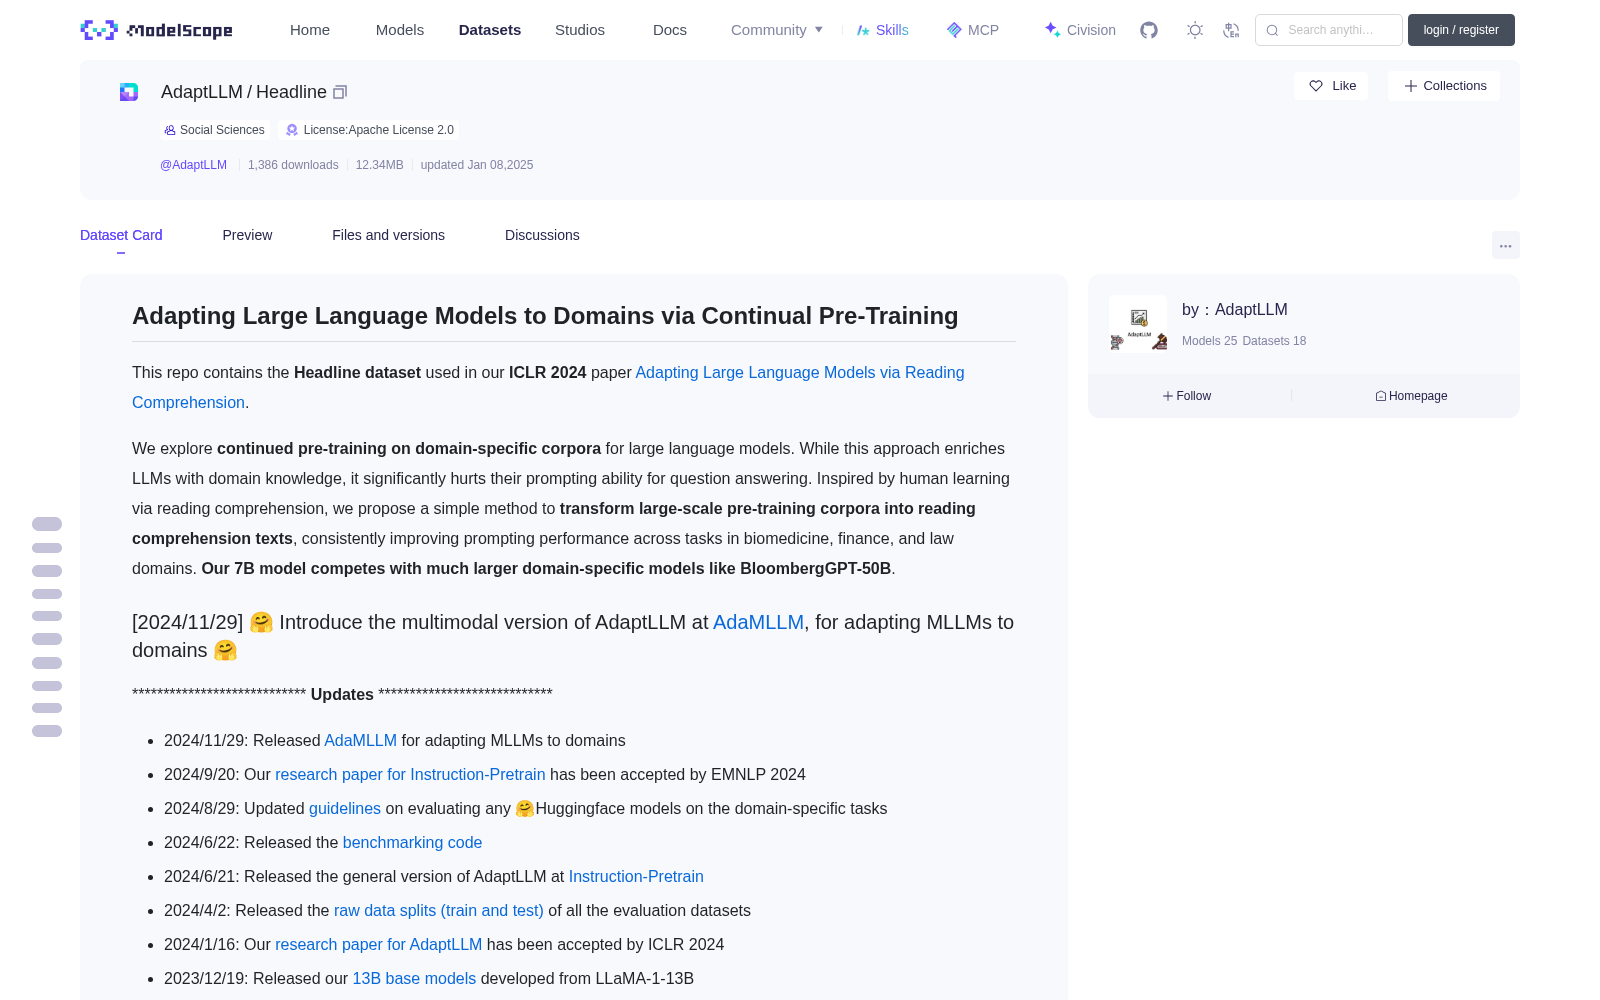Click the 12.34MB size text
The image size is (1600, 1000).
click(x=380, y=165)
